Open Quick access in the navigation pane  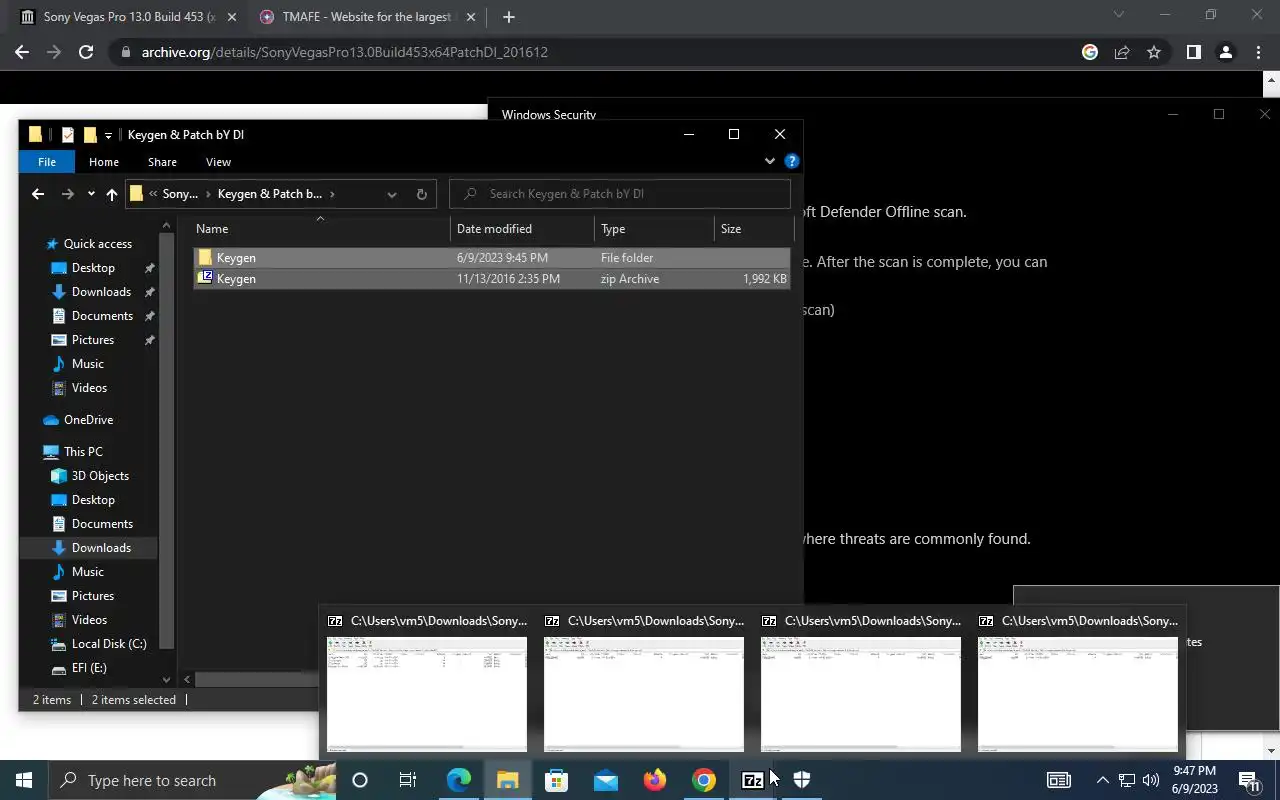pos(97,244)
